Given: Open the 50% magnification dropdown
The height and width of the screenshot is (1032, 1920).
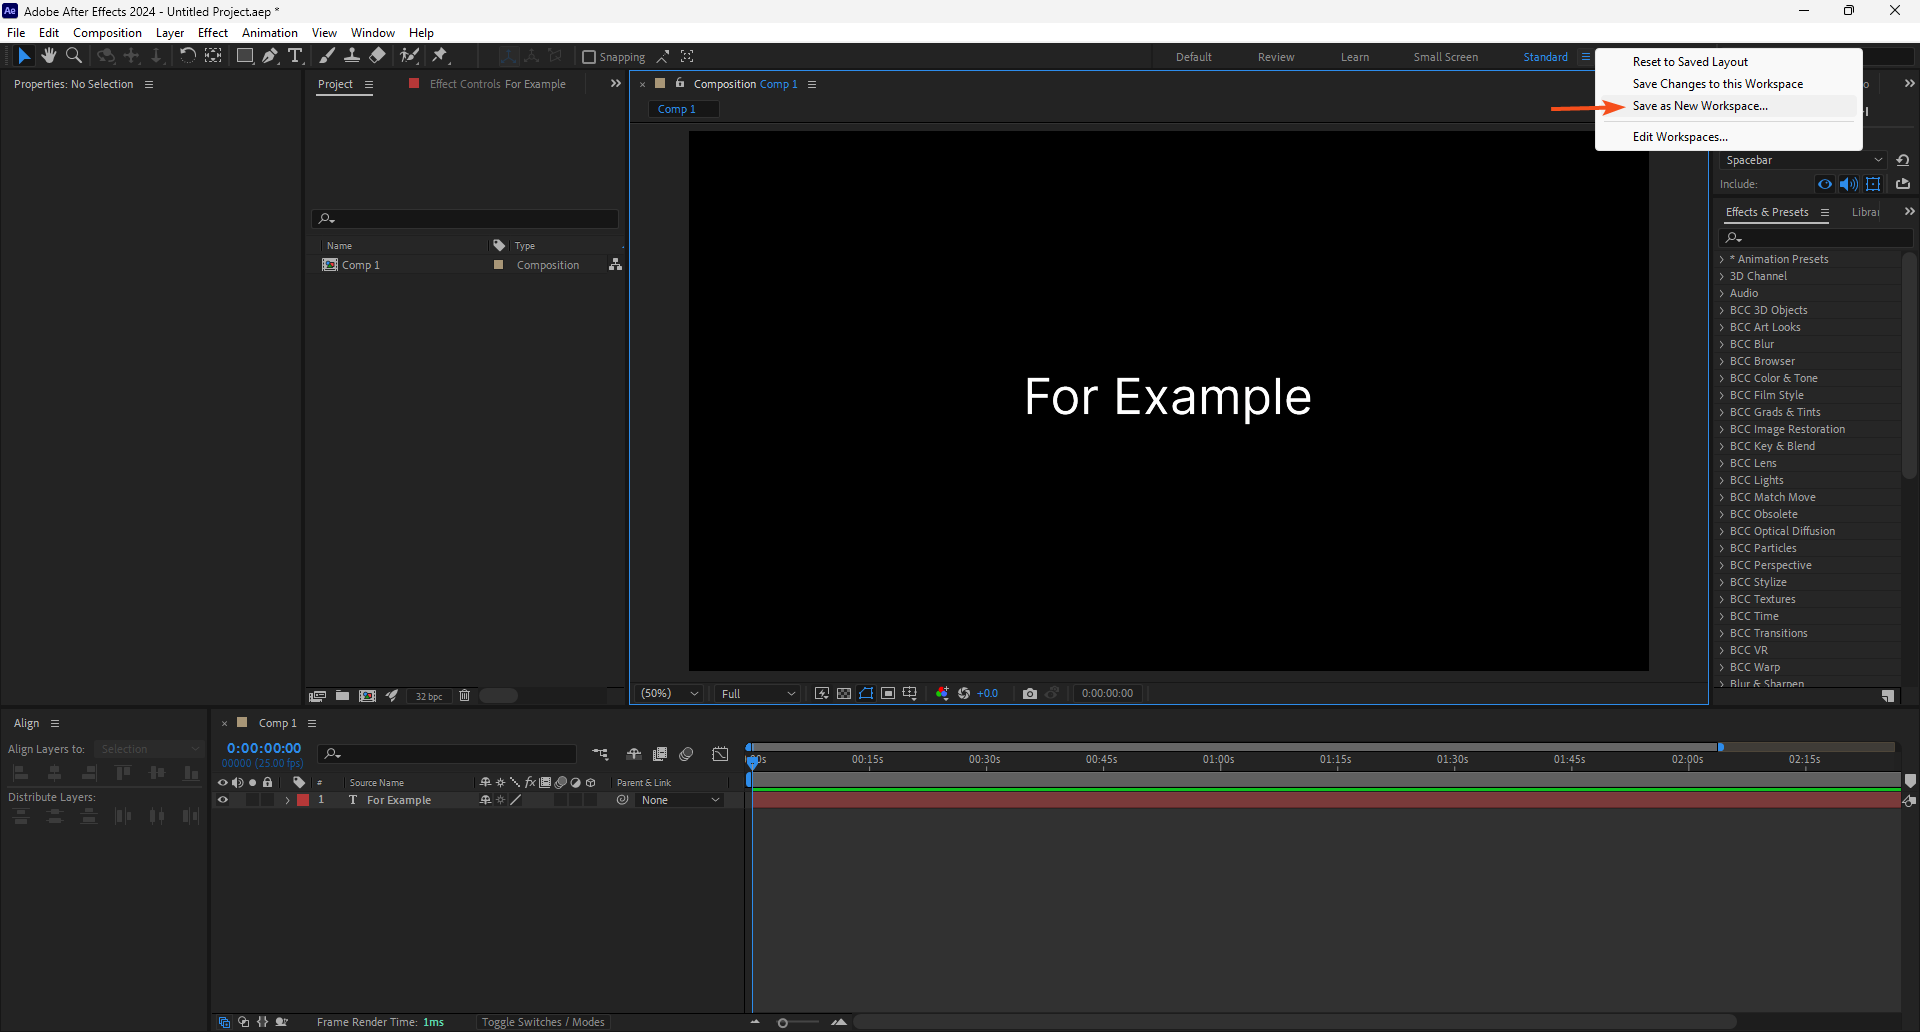Looking at the screenshot, I should coord(669,693).
